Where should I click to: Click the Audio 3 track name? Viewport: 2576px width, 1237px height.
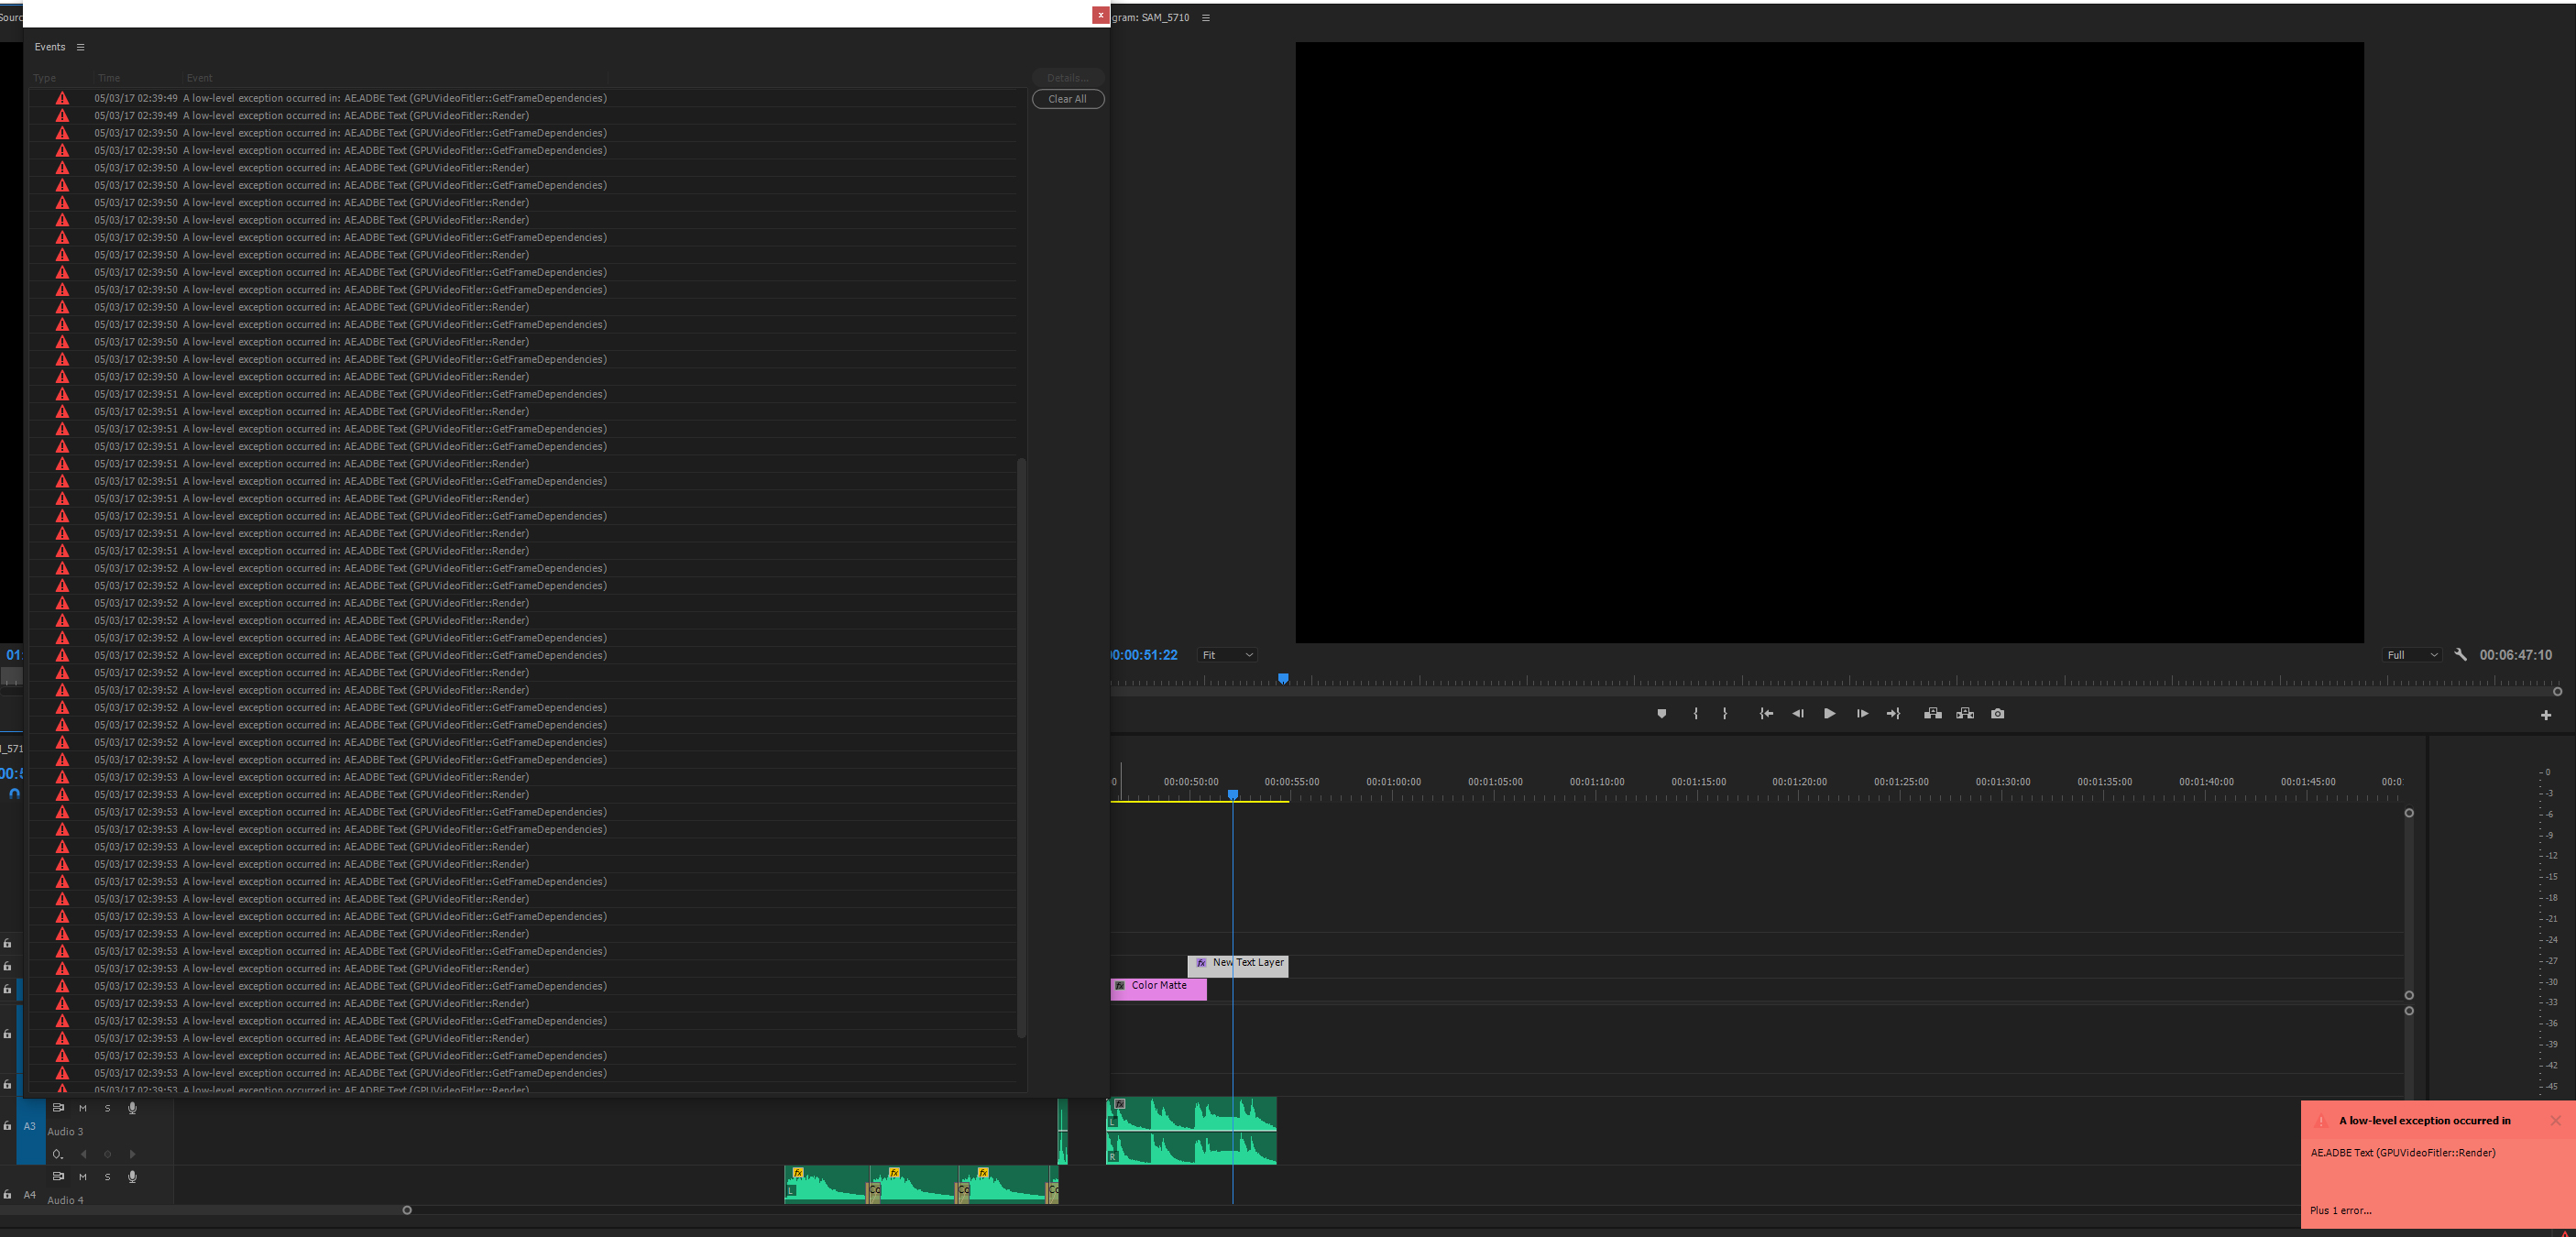(x=66, y=1132)
